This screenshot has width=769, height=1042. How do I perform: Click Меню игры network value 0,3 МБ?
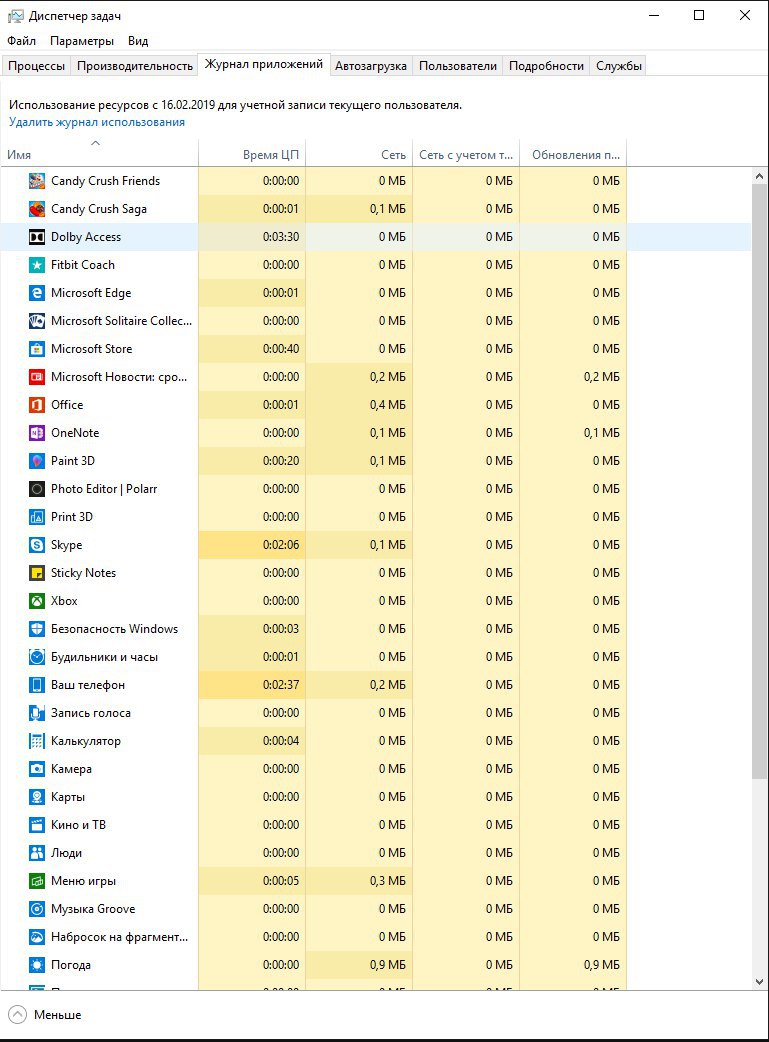387,881
